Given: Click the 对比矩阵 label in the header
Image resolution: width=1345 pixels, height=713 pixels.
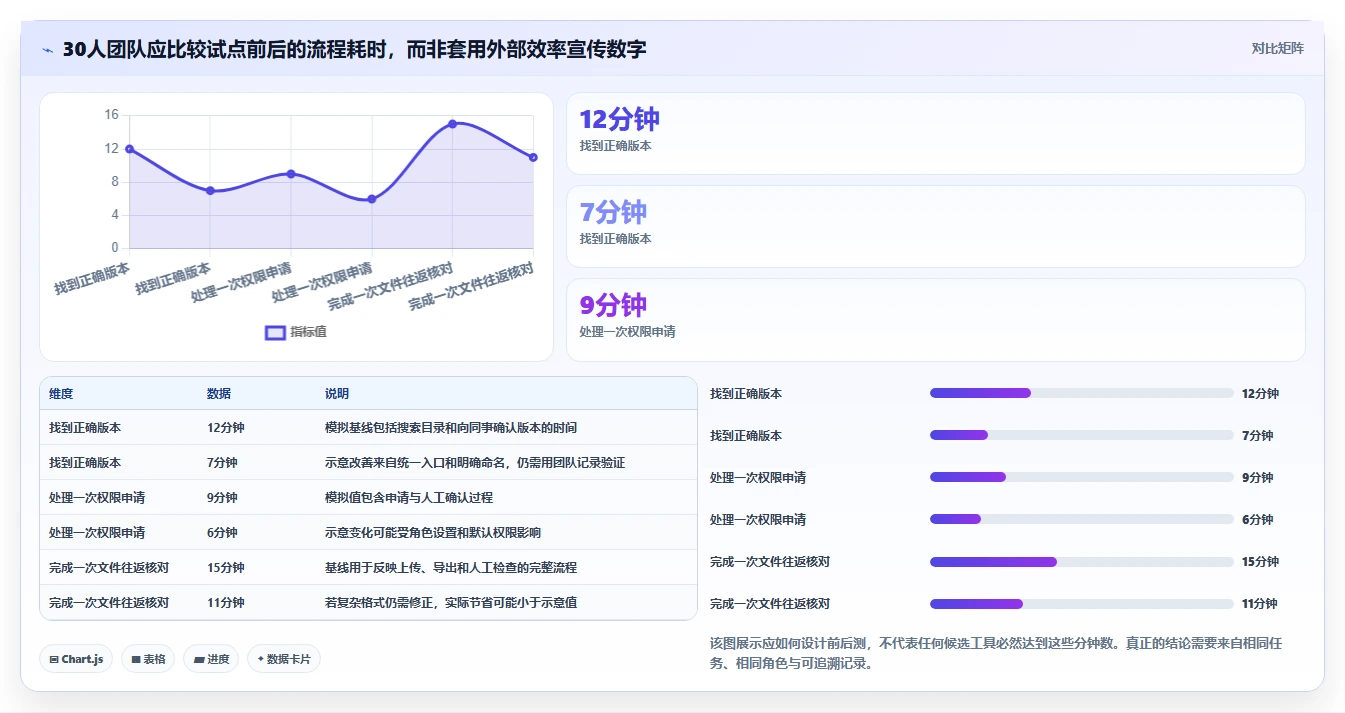Looking at the screenshot, I should [1277, 48].
